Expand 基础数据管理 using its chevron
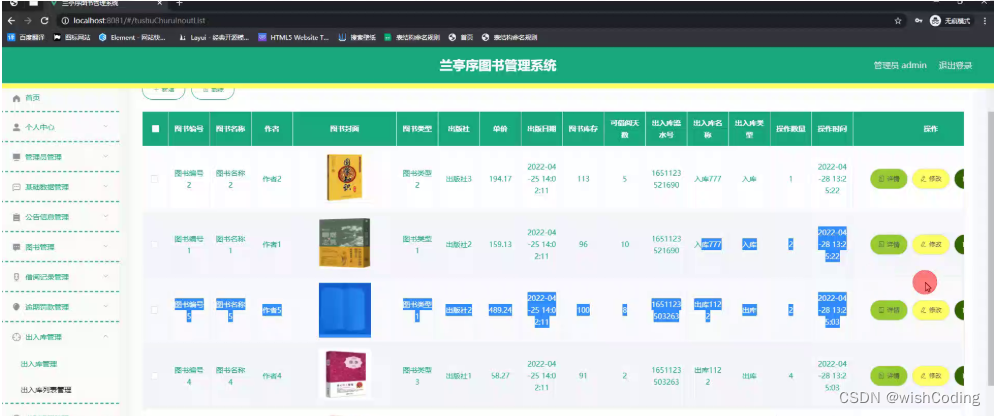The height and width of the screenshot is (416, 995). (105, 187)
